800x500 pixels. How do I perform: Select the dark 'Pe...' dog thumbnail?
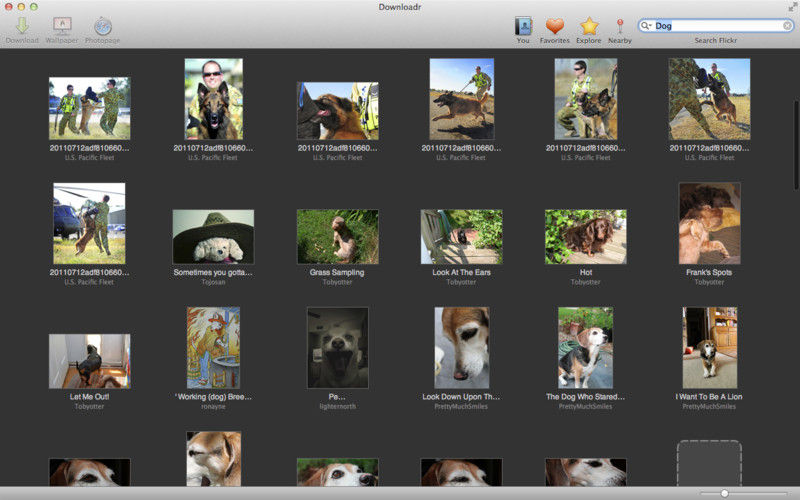(x=337, y=348)
